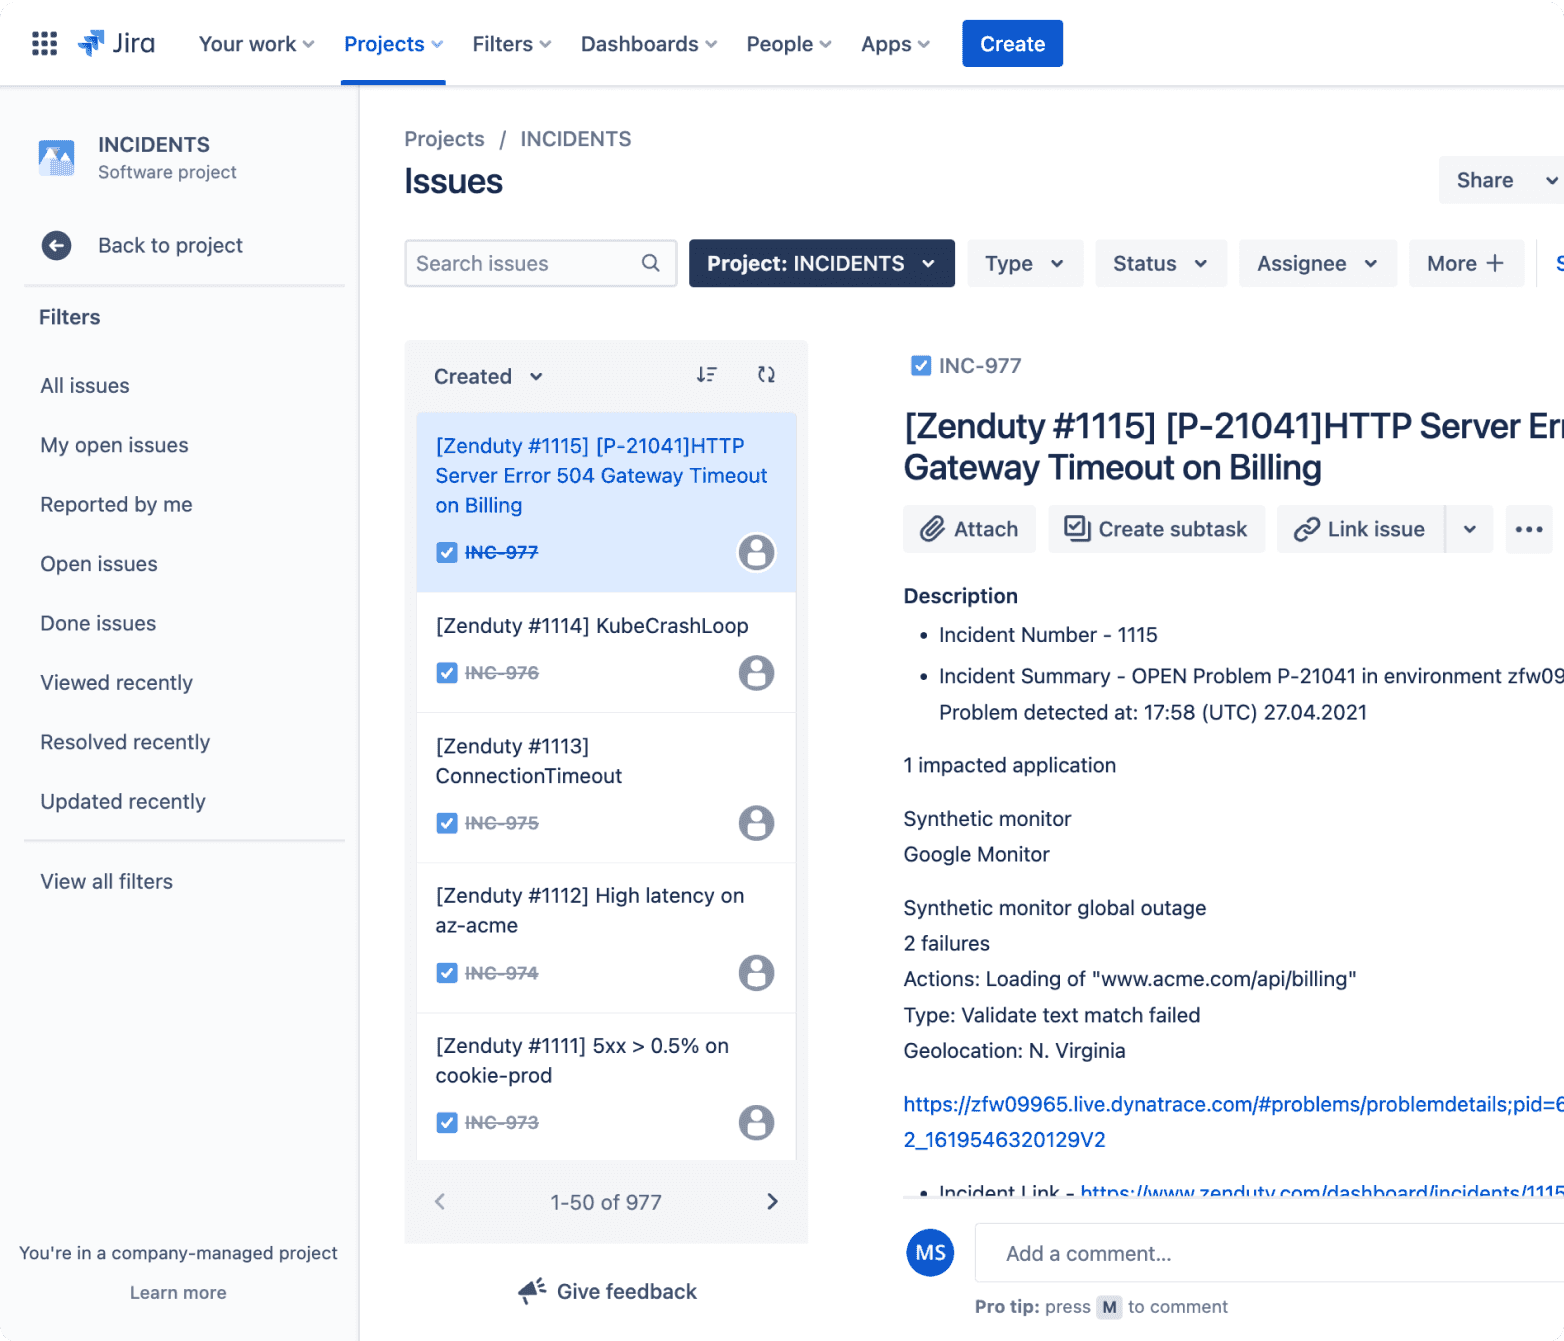Click the blue Create button
The width and height of the screenshot is (1564, 1341).
pos(1012,43)
